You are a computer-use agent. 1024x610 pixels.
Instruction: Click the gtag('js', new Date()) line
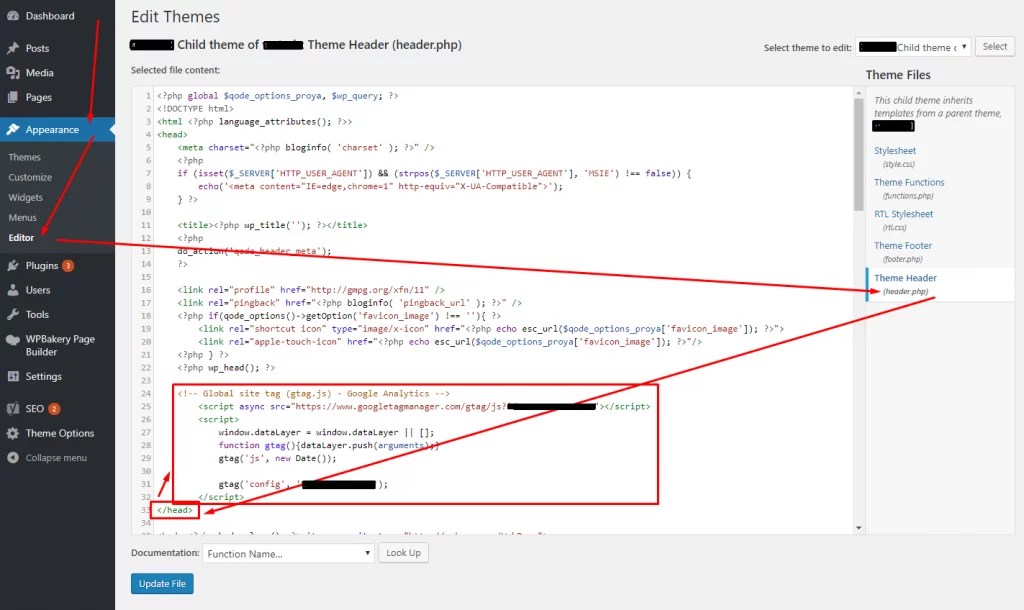coord(278,458)
